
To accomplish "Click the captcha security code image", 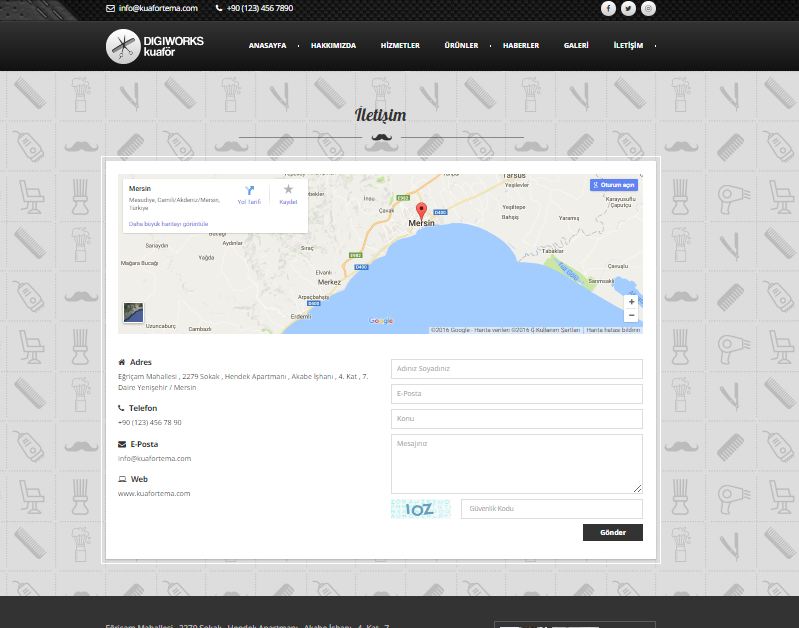I will [x=420, y=509].
